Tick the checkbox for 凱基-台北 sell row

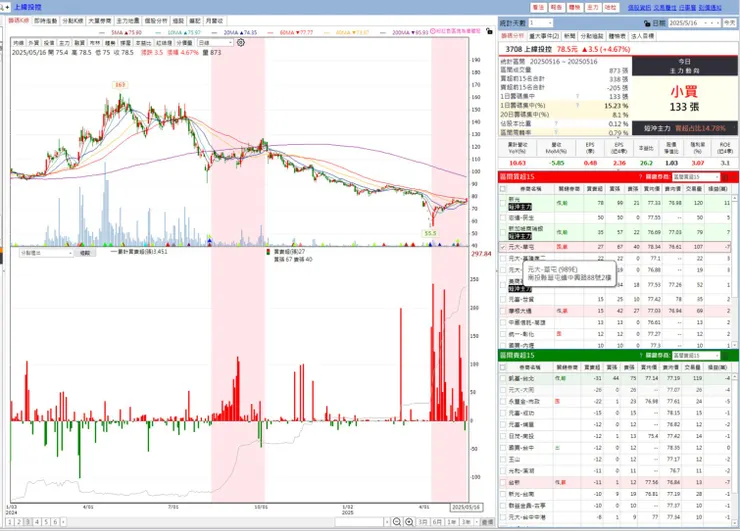504,379
